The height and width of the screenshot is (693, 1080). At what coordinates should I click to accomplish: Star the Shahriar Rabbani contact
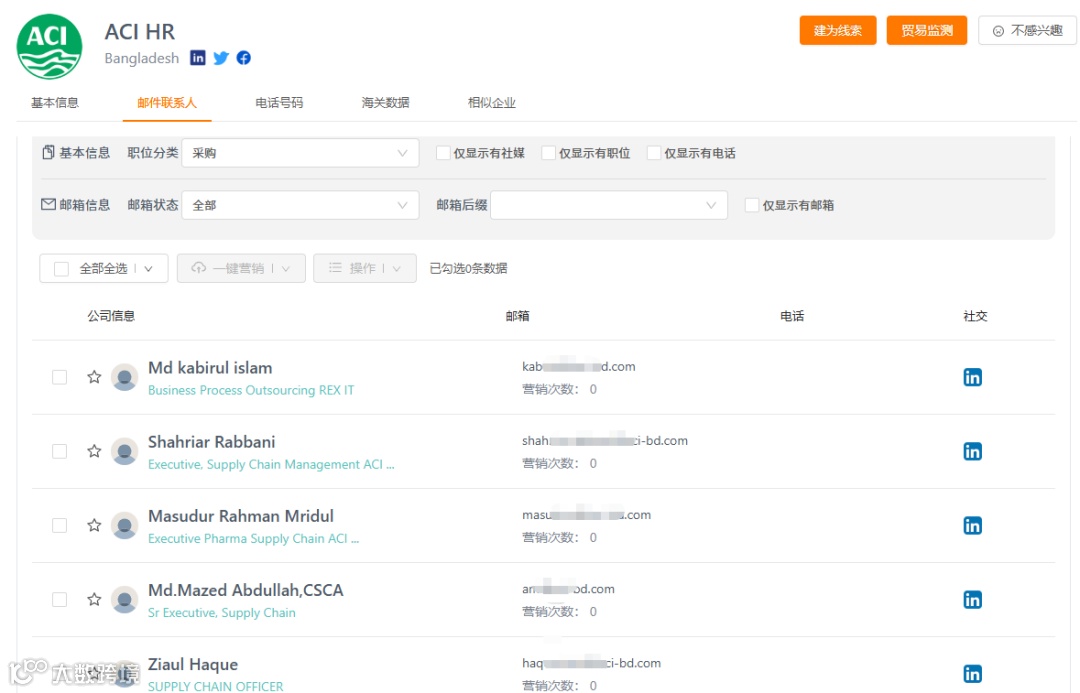tap(94, 451)
